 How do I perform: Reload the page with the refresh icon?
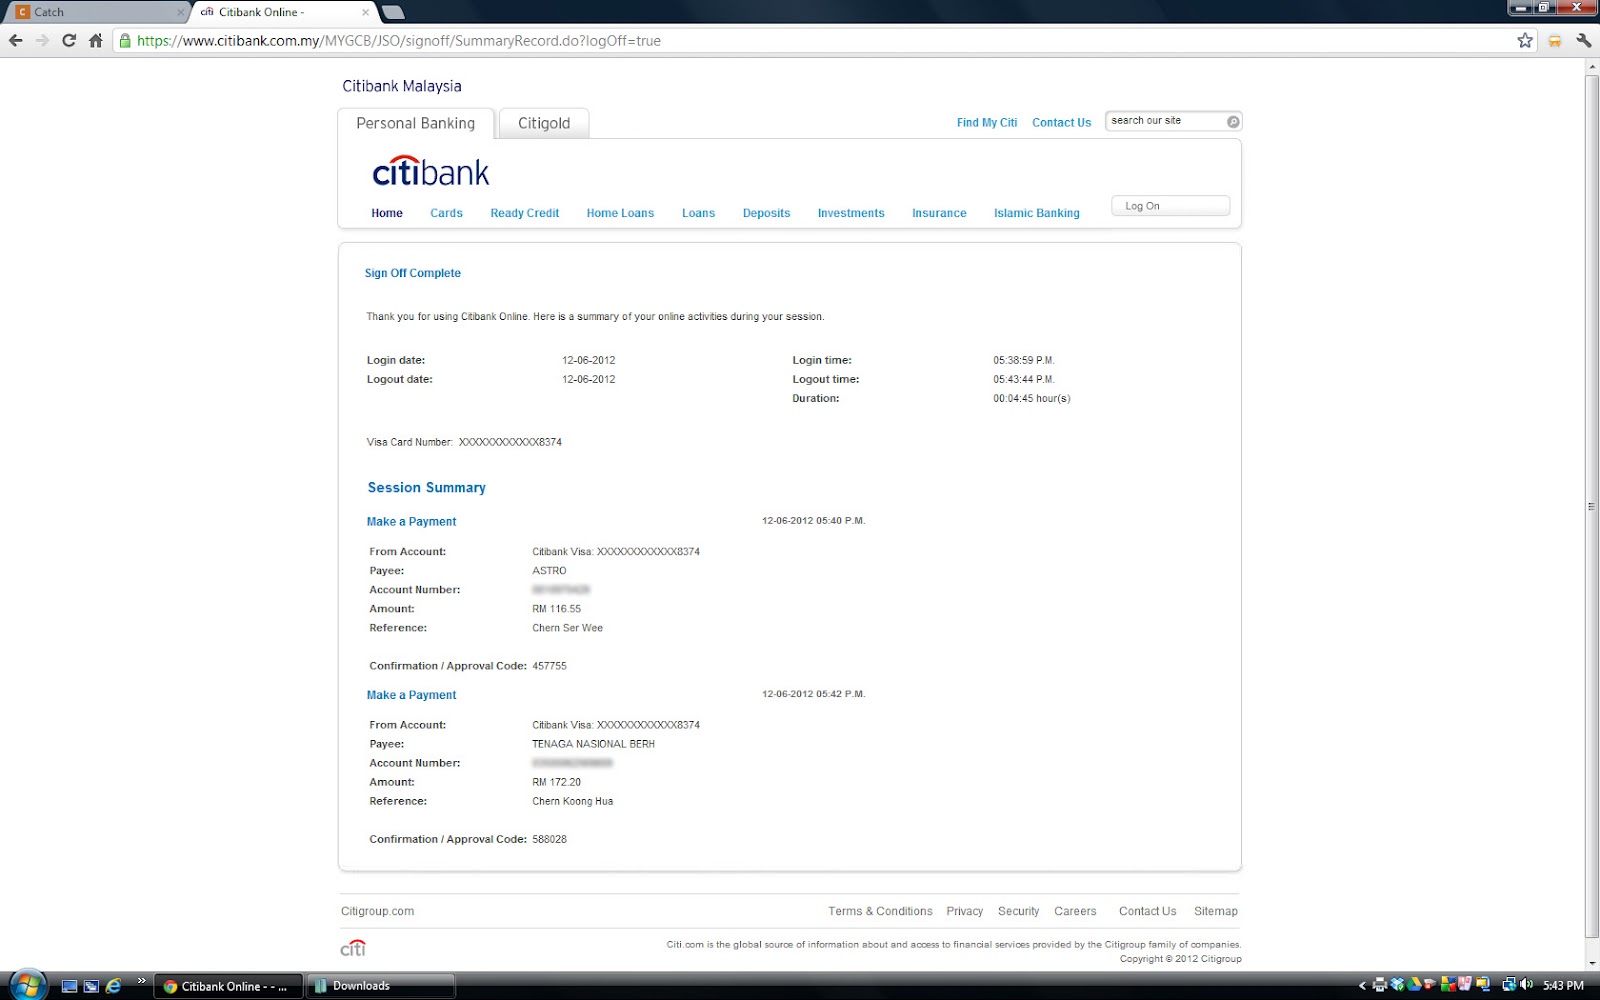pos(67,41)
